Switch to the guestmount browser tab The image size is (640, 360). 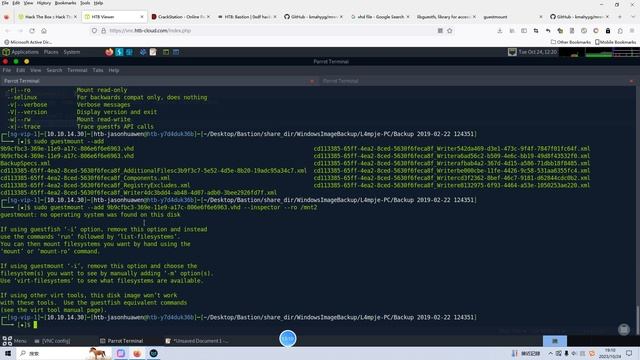click(513, 17)
